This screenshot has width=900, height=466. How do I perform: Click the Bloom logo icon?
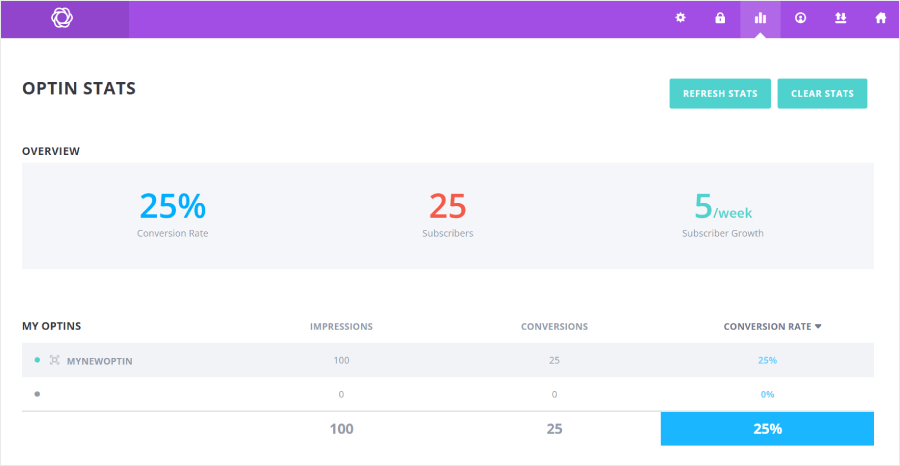coord(62,18)
